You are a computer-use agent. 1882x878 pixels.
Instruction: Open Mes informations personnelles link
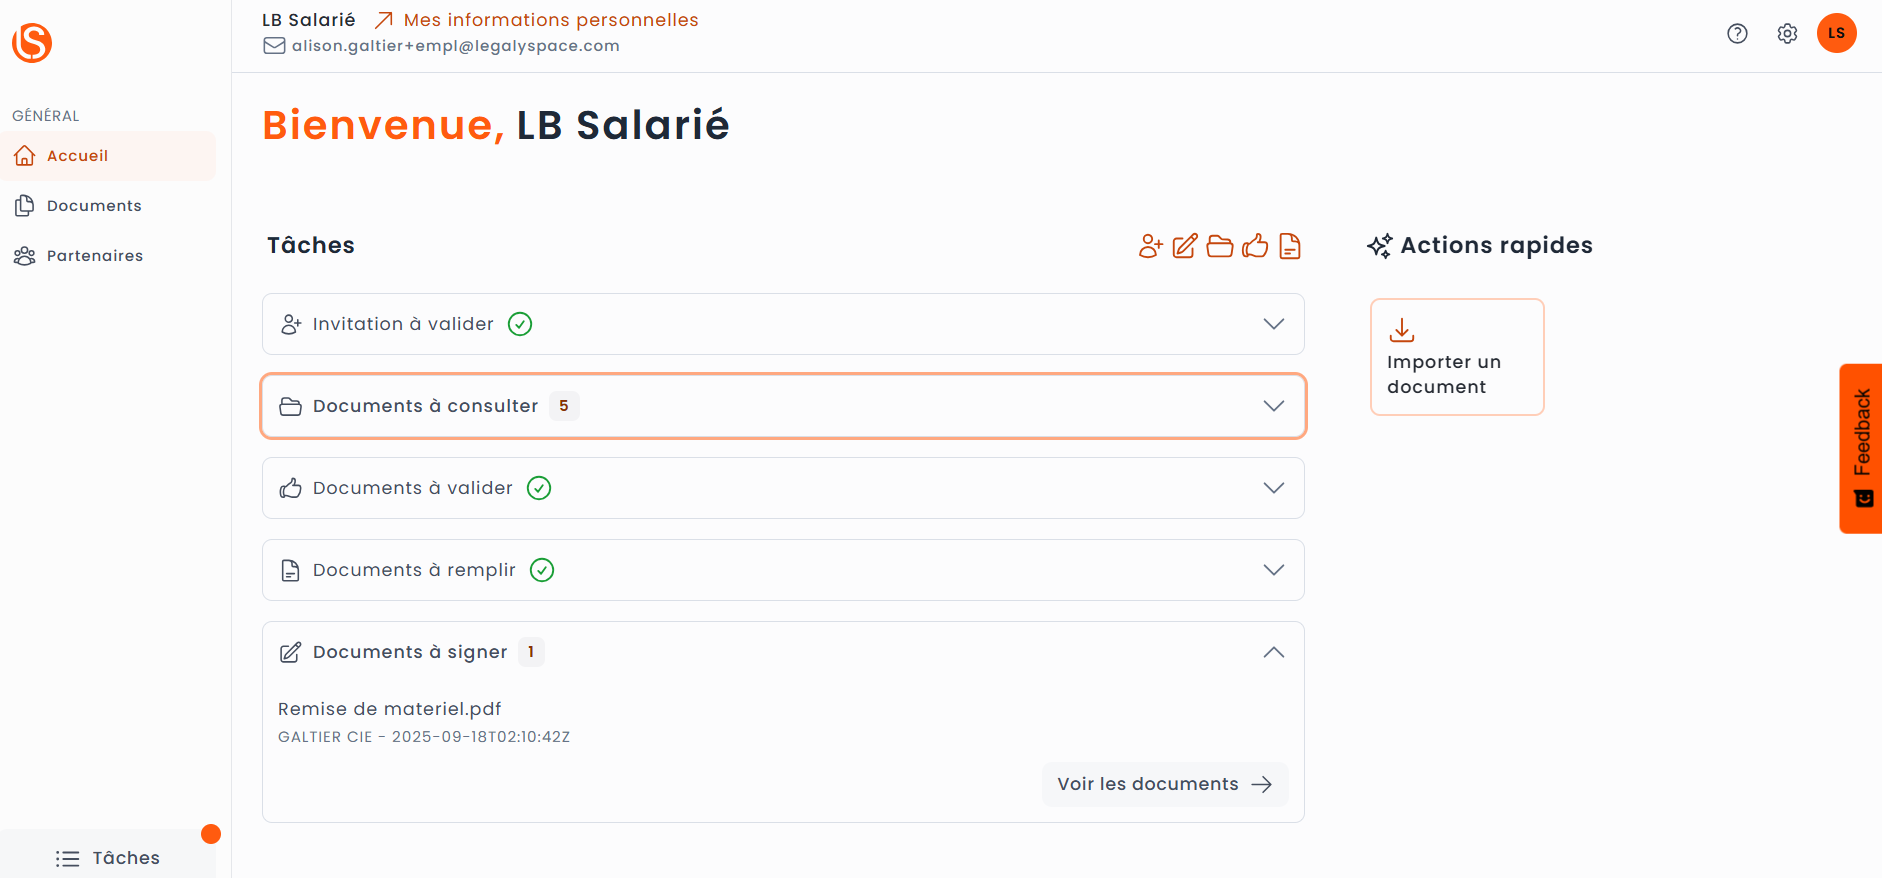pos(550,20)
